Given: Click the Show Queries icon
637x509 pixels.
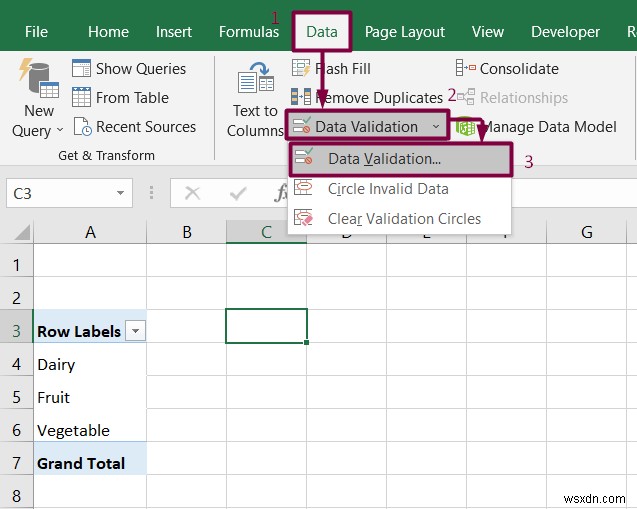Looking at the screenshot, I should (81, 68).
